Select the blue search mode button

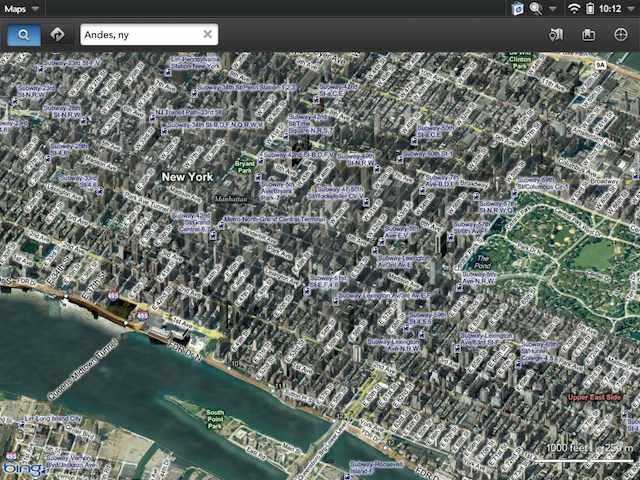click(x=24, y=35)
